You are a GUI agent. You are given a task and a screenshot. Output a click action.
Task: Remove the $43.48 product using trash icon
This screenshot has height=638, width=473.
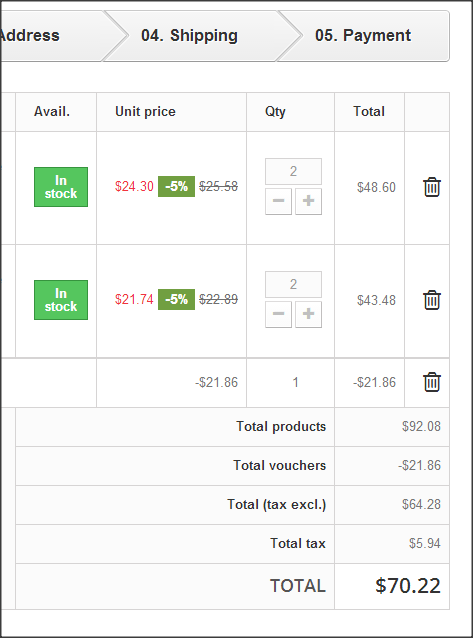point(431,300)
